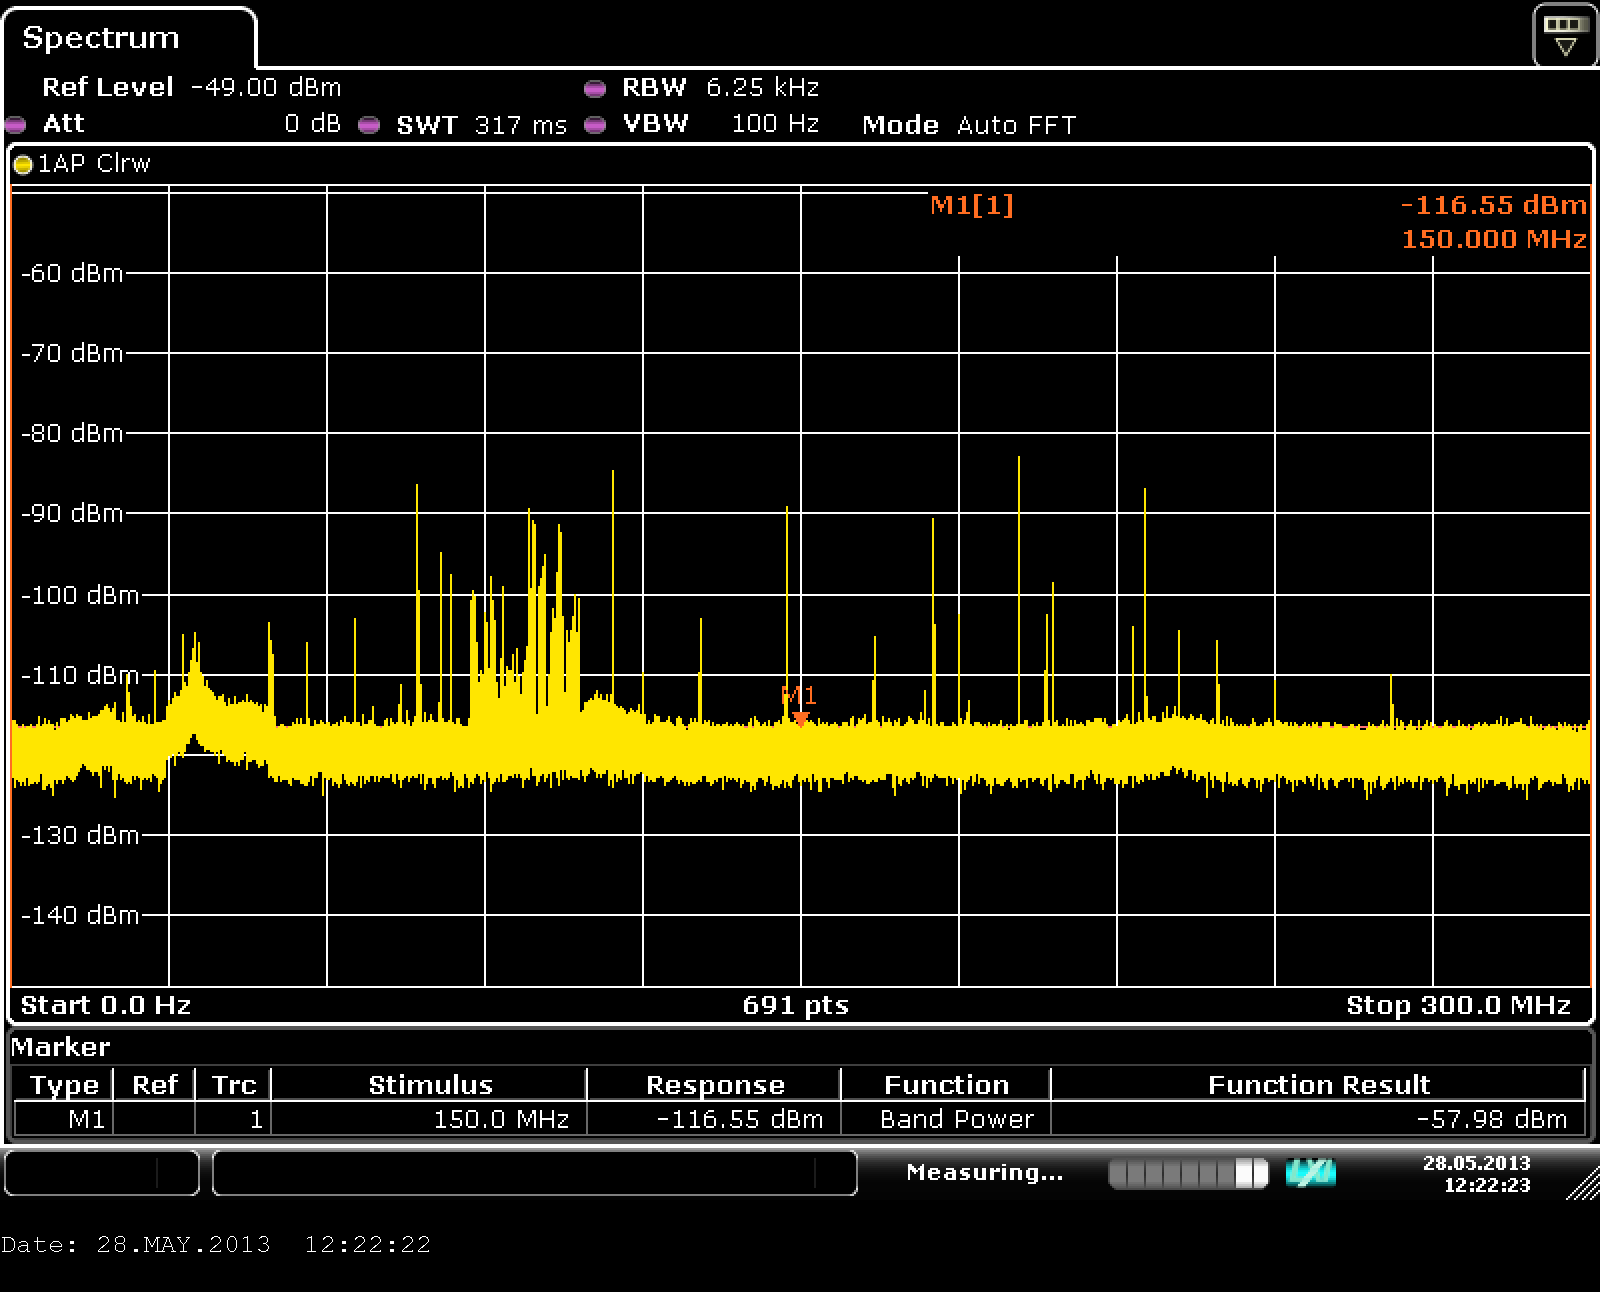Click the Mode Auto FFT setting
1600x1292 pixels.
pos(968,125)
